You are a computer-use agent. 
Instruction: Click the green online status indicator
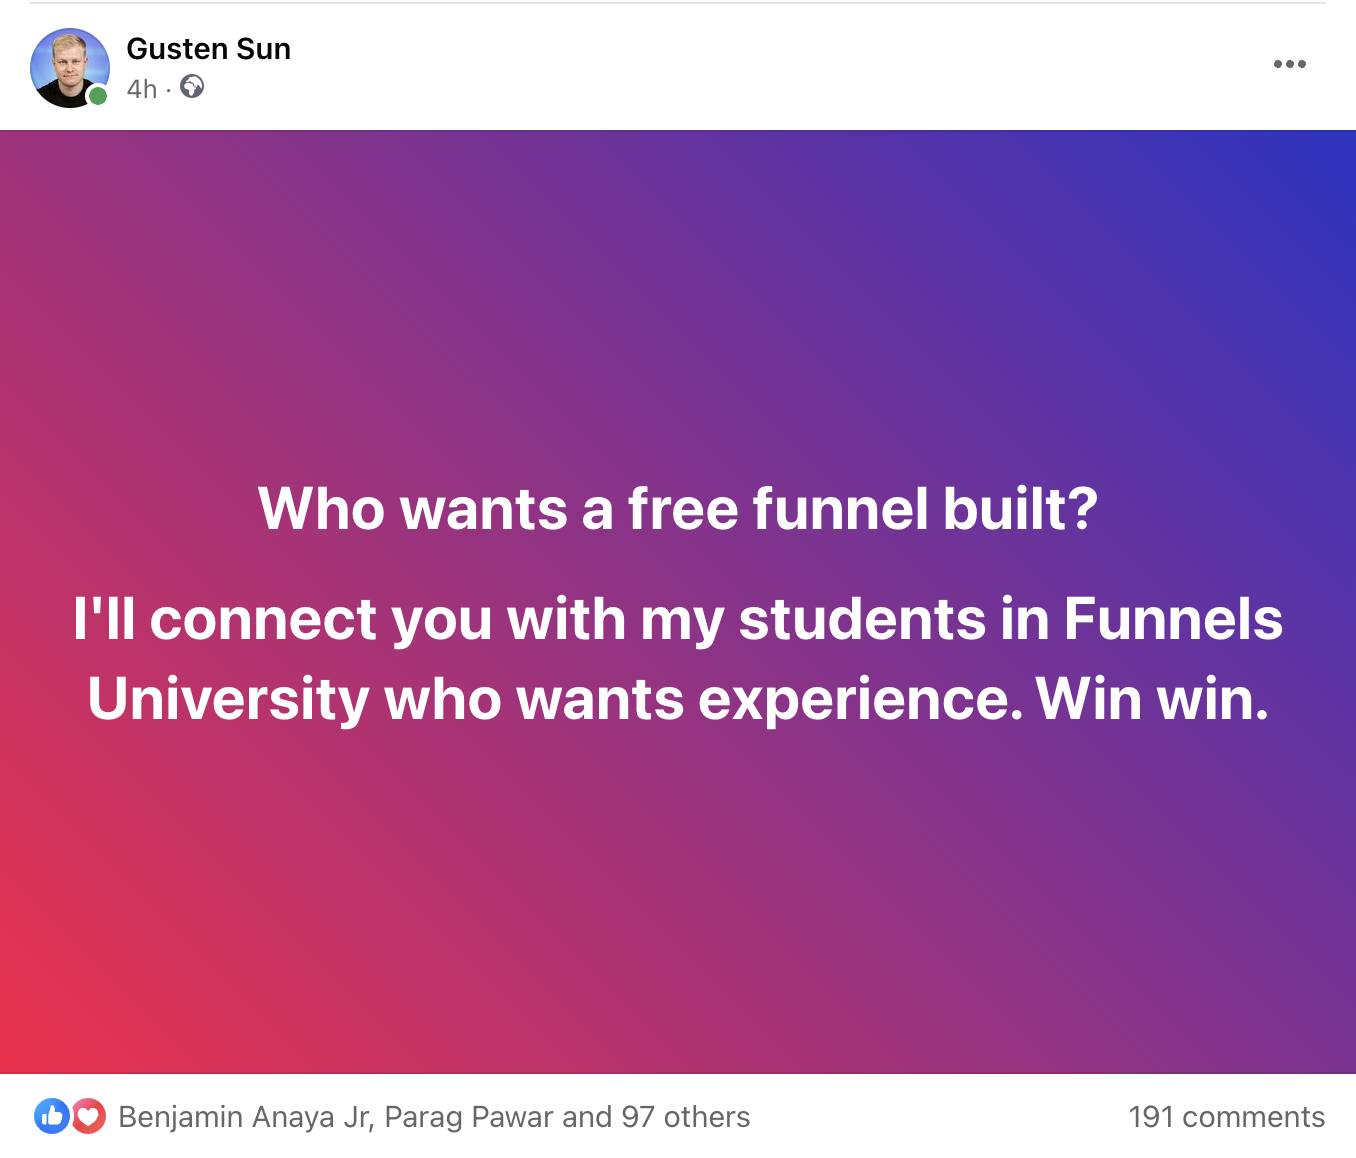[x=98, y=96]
